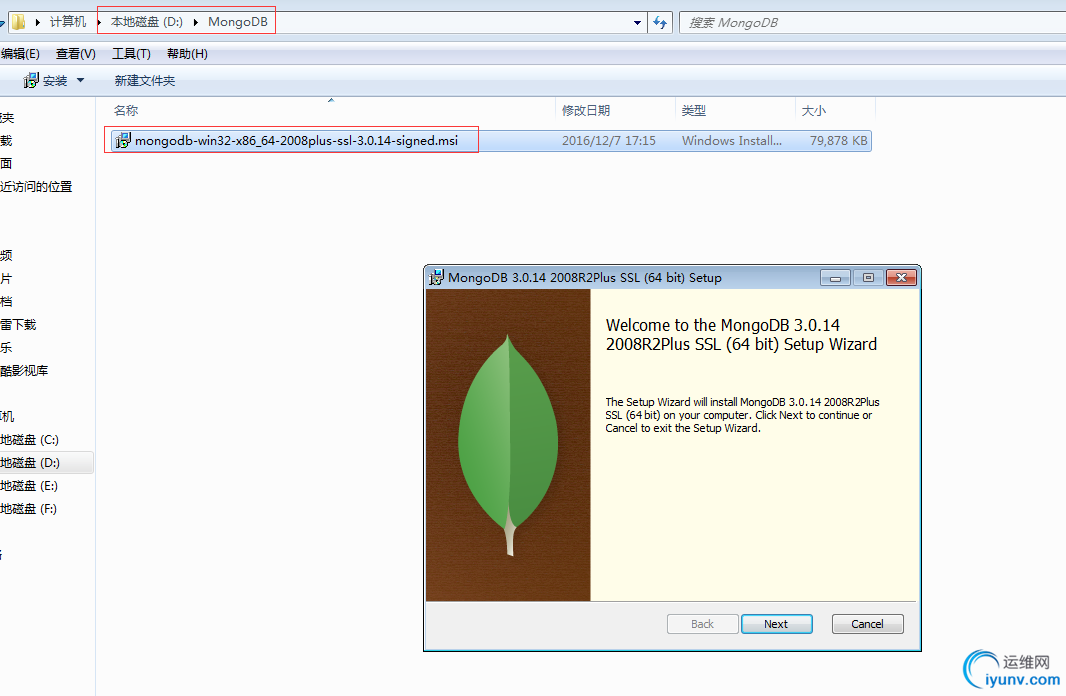Click the disabled Back button in setup

(x=702, y=624)
